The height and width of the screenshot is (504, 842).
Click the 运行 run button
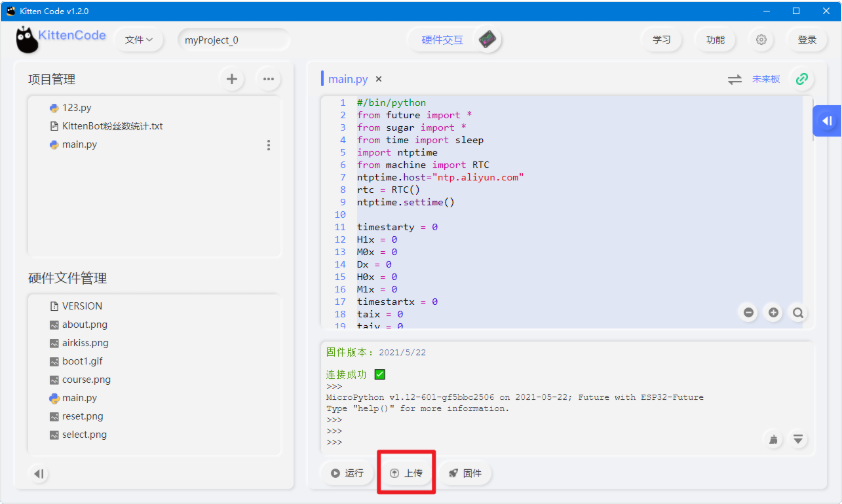(x=347, y=473)
